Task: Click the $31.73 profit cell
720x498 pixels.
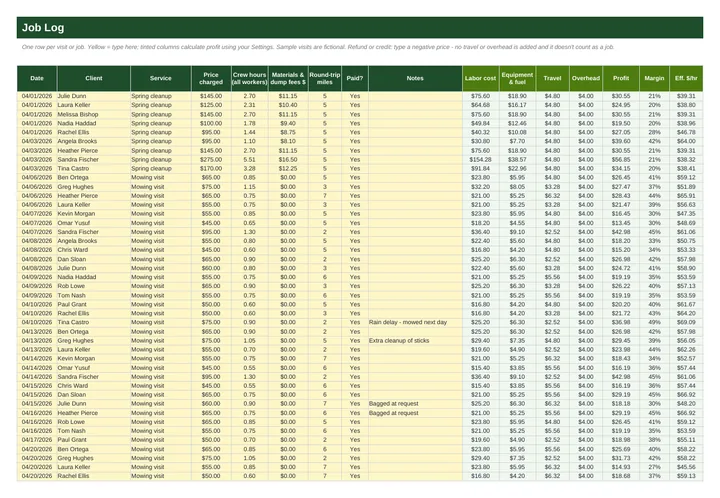Action: (621, 458)
